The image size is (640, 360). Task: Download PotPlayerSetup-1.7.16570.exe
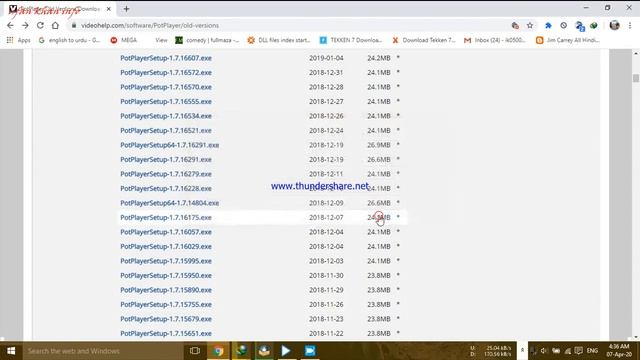(166, 87)
